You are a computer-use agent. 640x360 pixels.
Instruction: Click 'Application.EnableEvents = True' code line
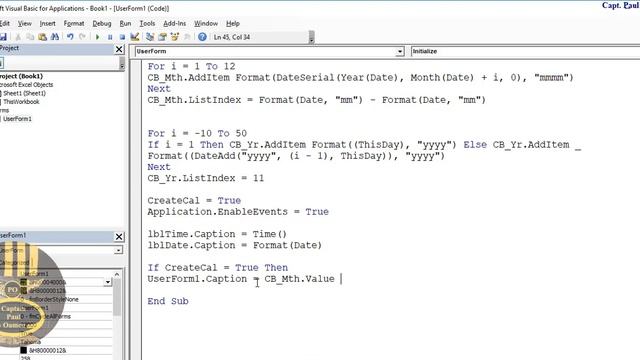[x=238, y=212]
